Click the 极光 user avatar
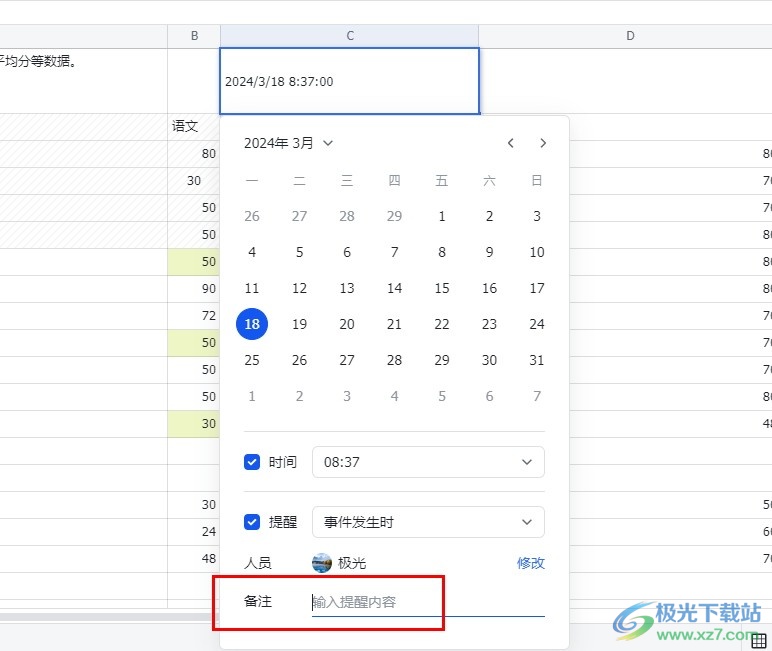 tap(322, 563)
